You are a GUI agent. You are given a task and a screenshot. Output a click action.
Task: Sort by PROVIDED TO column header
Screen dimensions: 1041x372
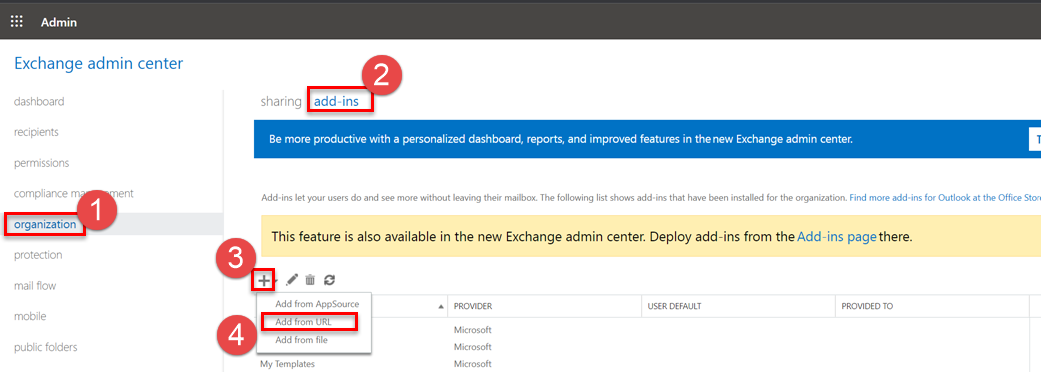tap(867, 306)
